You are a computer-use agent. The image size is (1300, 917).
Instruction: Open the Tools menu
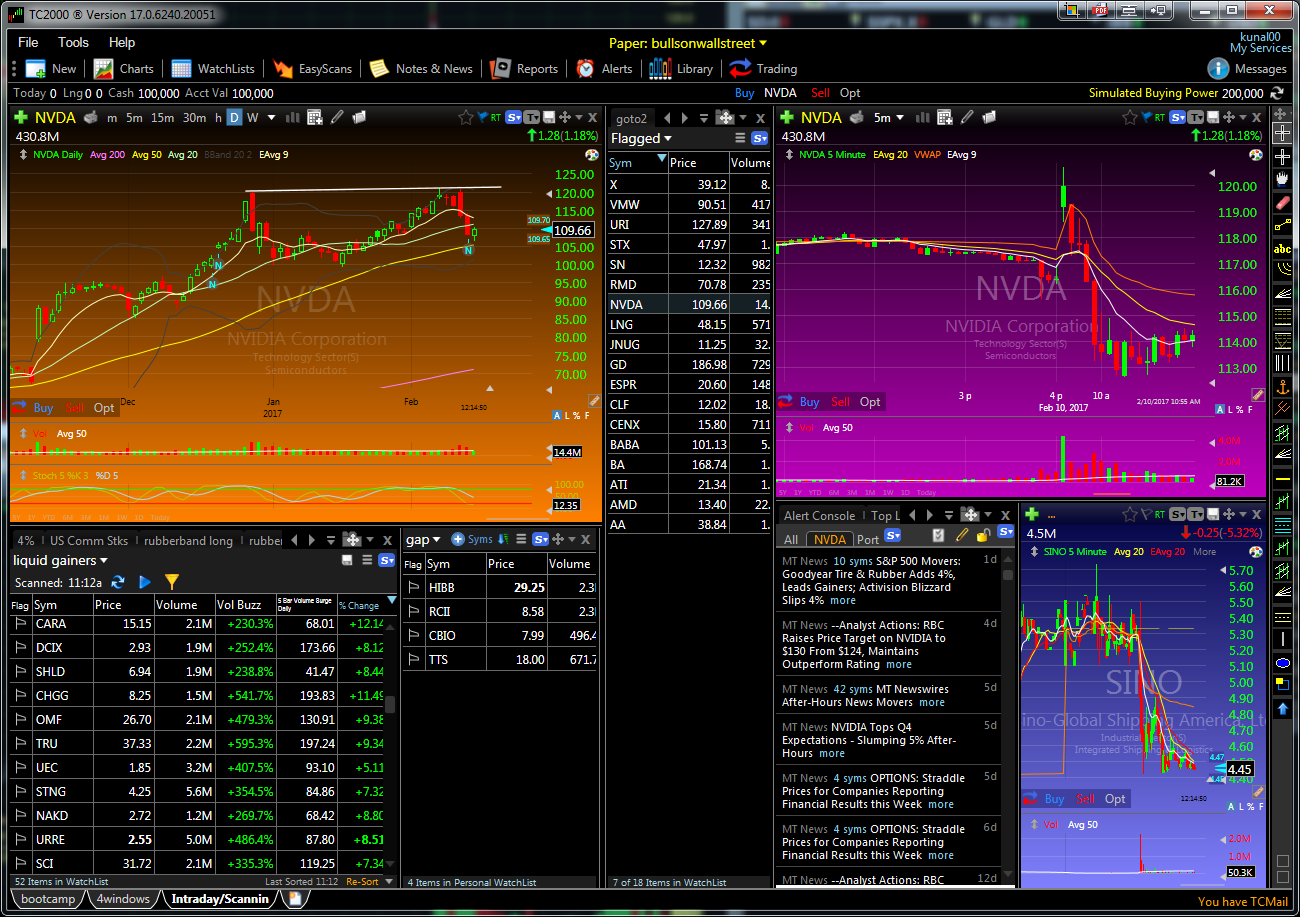coord(73,43)
